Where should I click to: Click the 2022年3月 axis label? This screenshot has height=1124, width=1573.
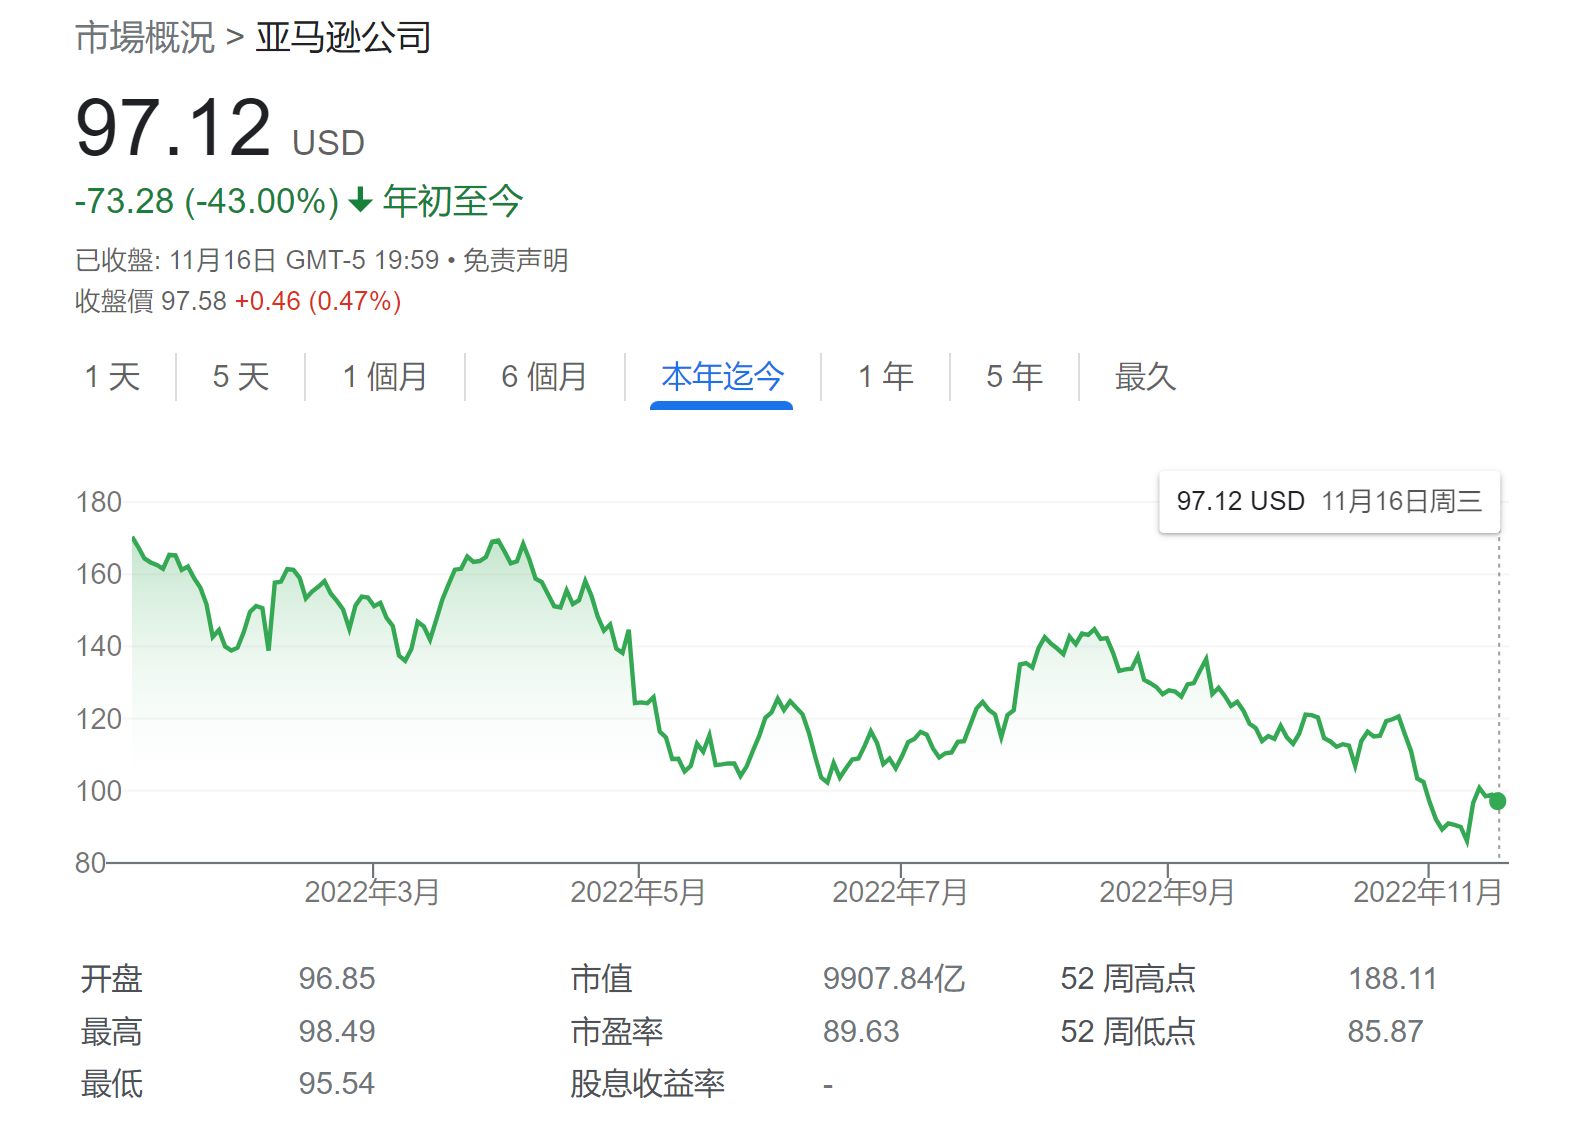click(372, 891)
